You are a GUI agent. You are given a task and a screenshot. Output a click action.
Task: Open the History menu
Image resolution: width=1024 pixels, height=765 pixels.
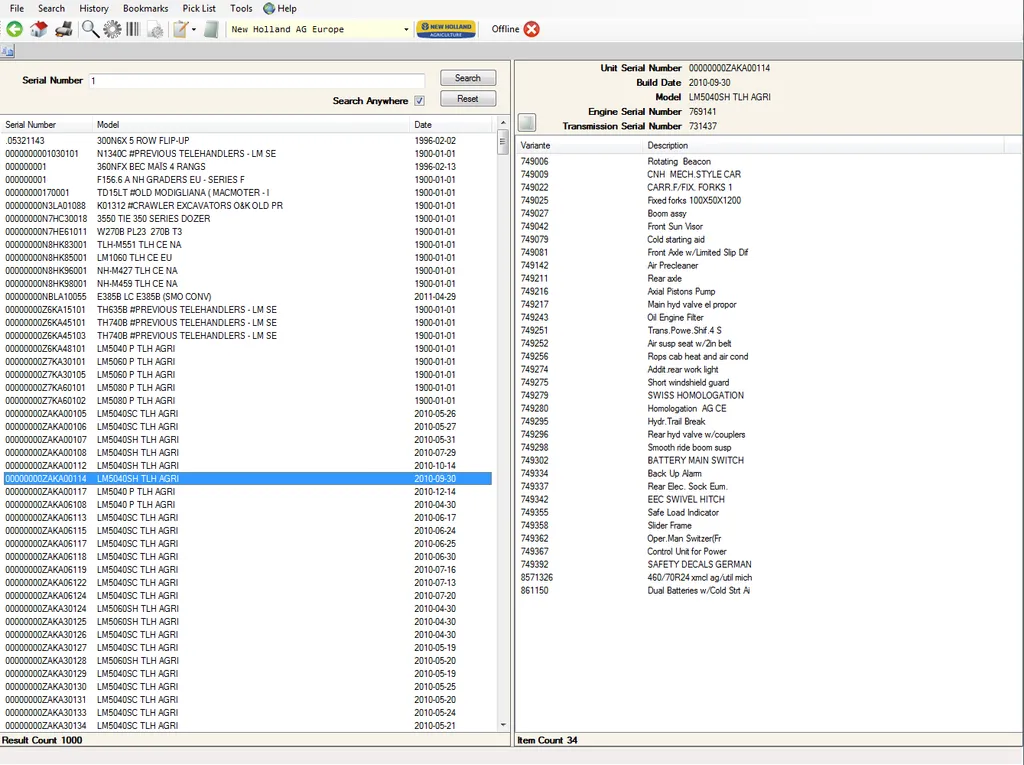[x=94, y=8]
